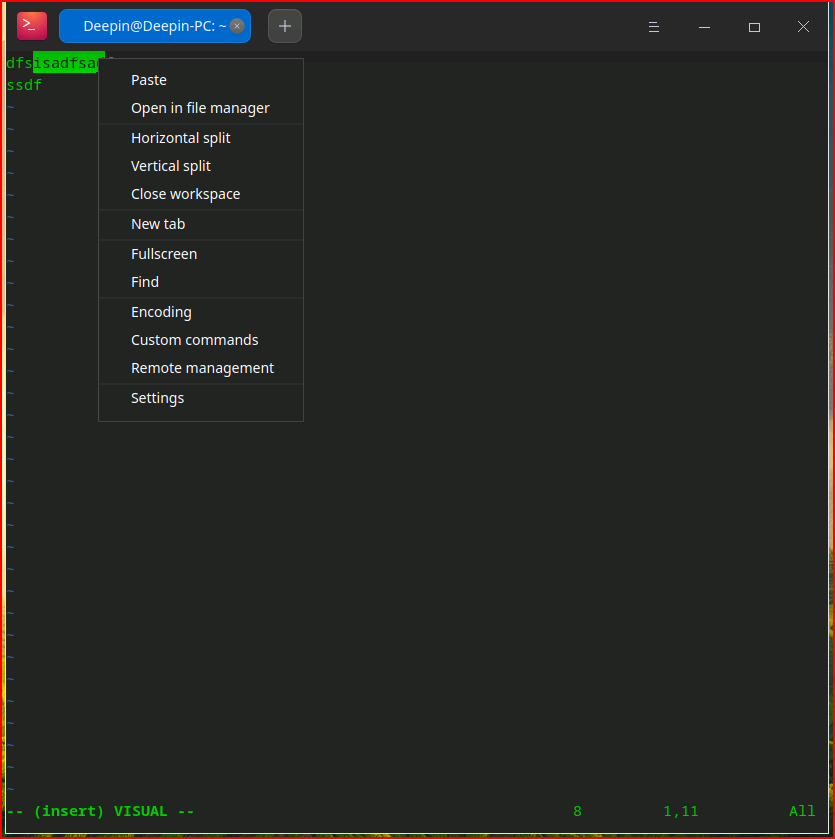The height and width of the screenshot is (839, 835).
Task: Click the '8' count in status line
Action: [x=577, y=811]
